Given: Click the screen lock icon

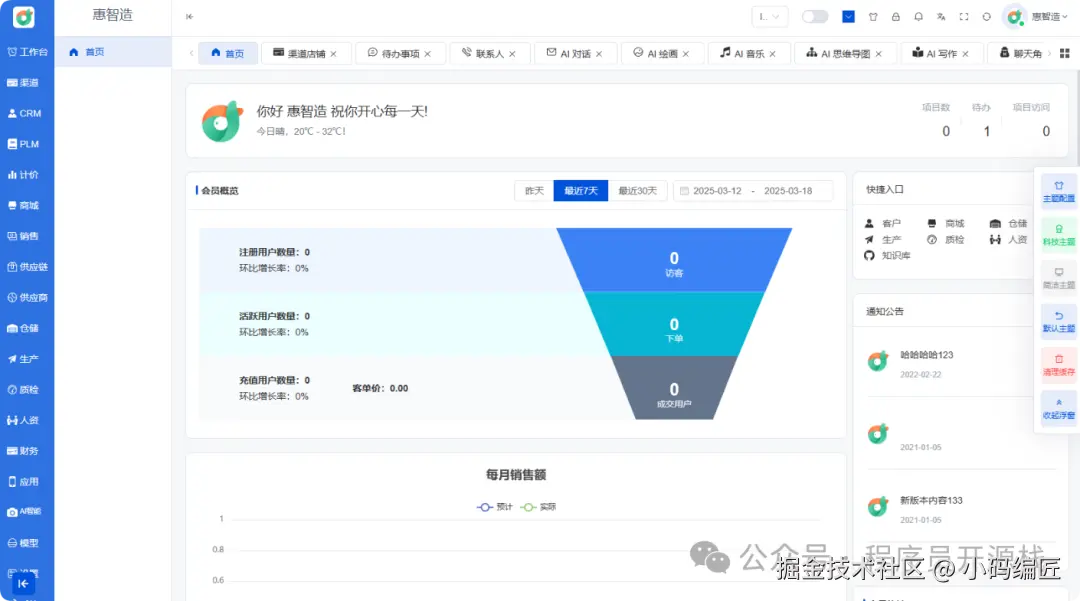Looking at the screenshot, I should (x=896, y=16).
